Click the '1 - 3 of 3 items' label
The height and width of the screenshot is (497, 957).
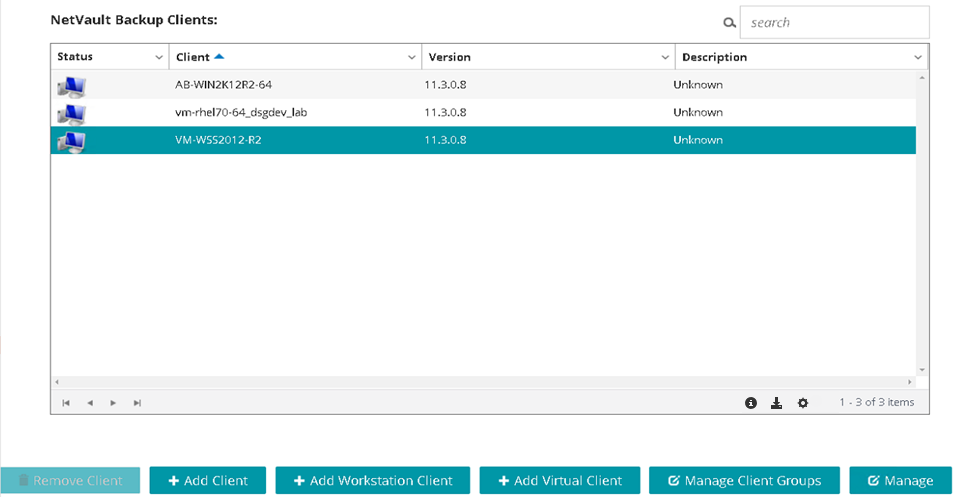pyautogui.click(x=876, y=402)
